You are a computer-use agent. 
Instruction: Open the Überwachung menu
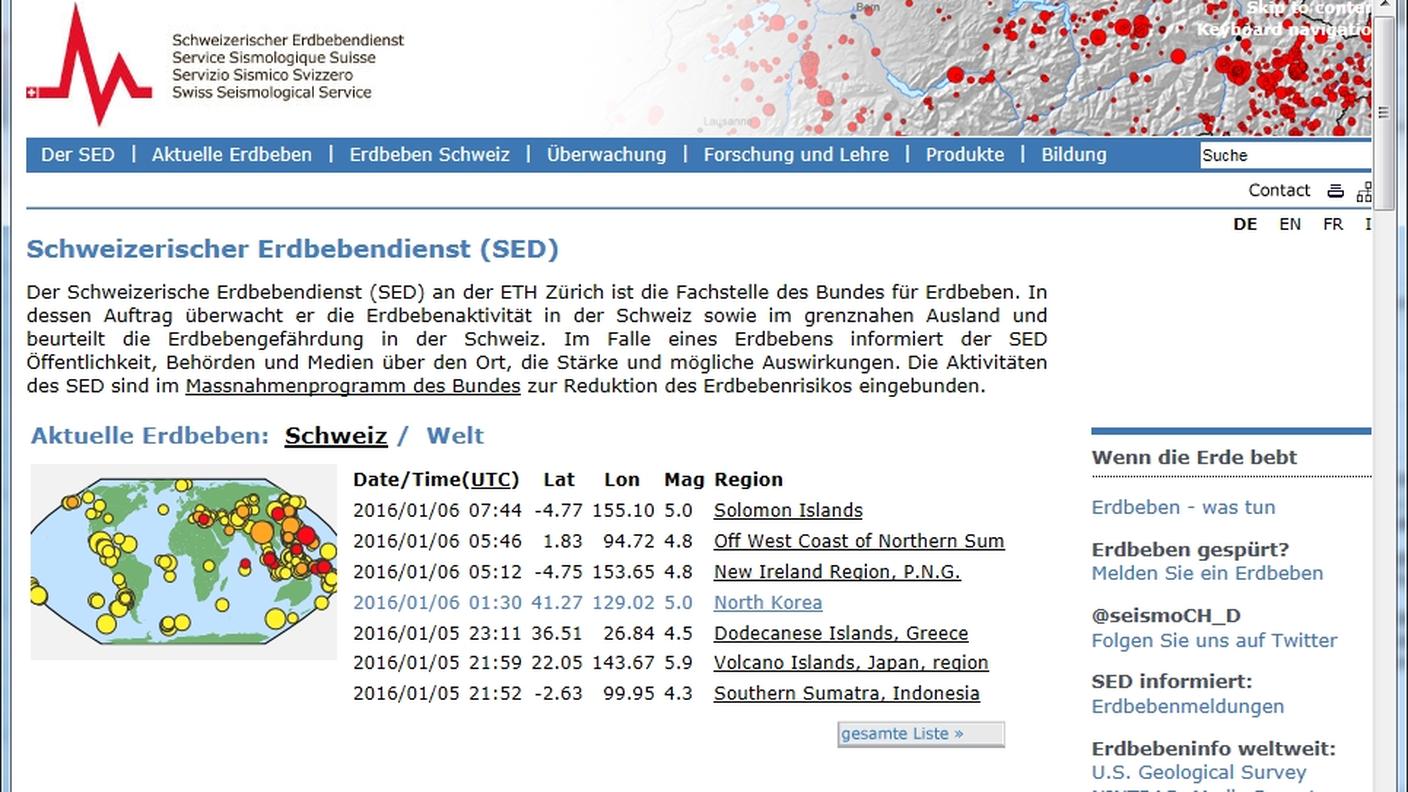pyautogui.click(x=606, y=155)
